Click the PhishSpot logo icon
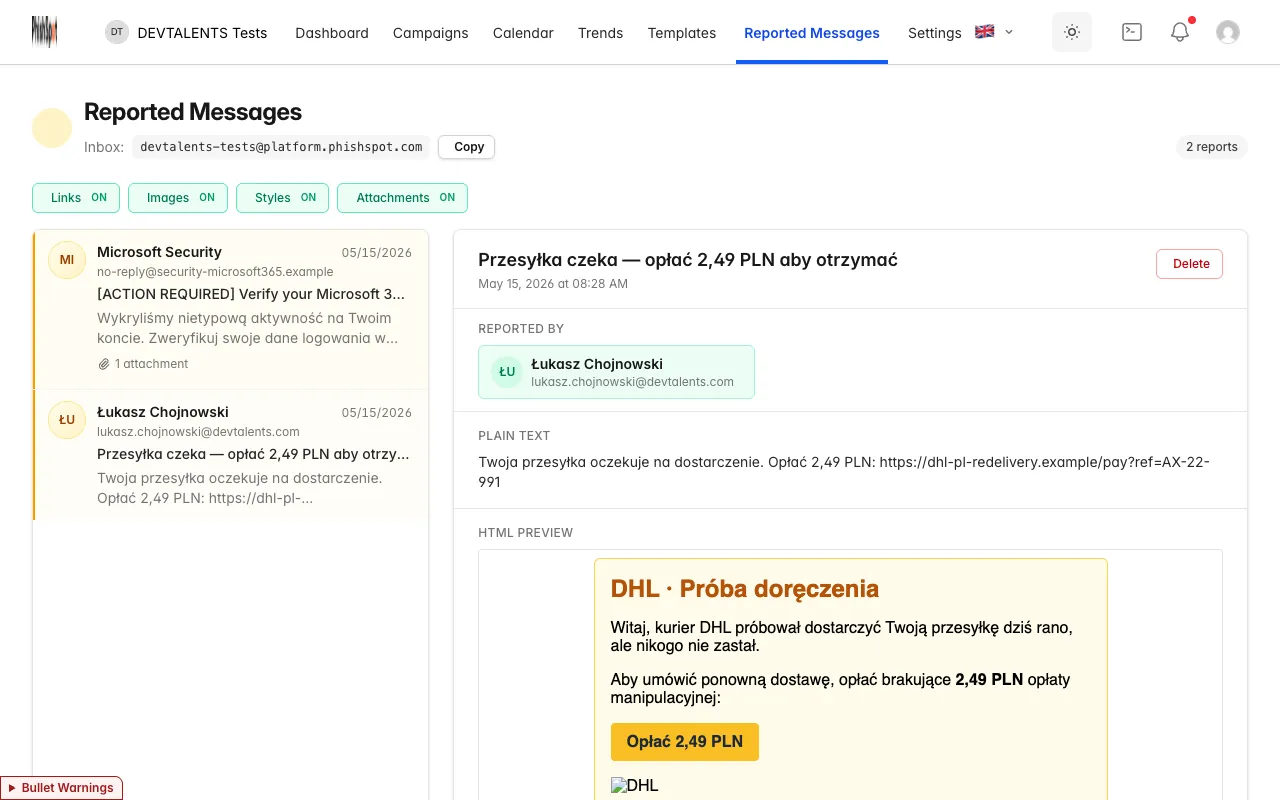 click(x=44, y=32)
